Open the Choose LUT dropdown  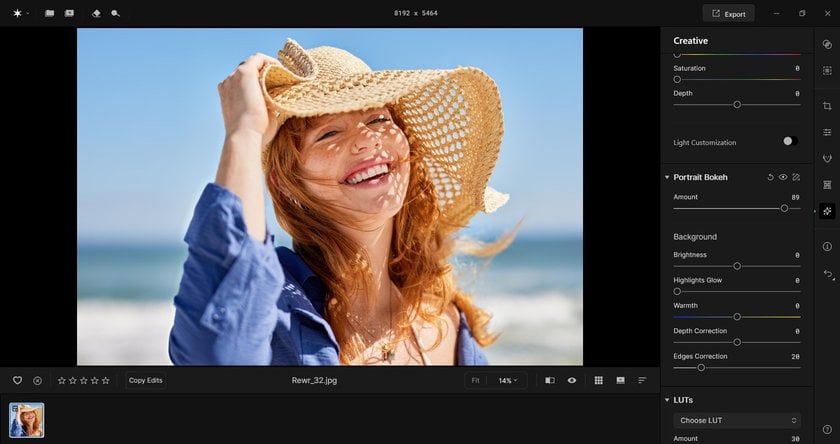(x=737, y=420)
